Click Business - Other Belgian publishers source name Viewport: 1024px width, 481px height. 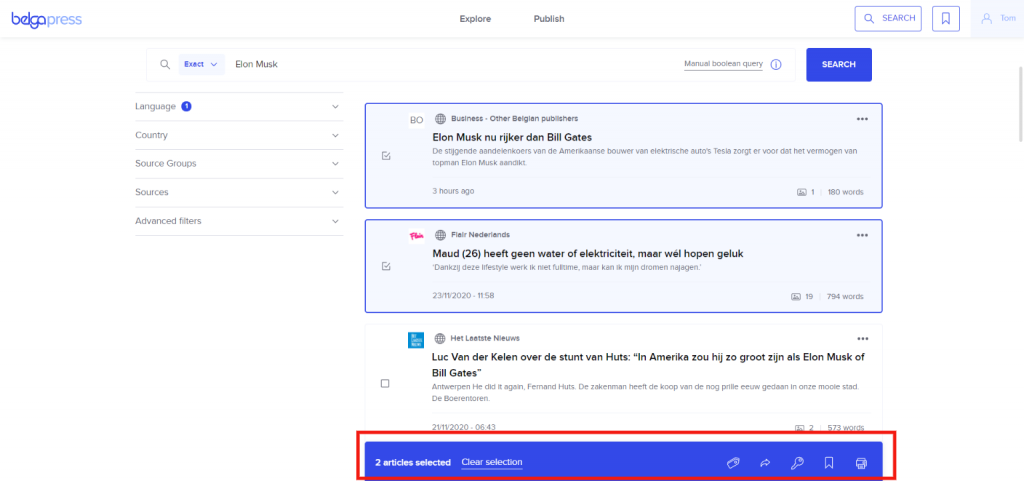pyautogui.click(x=515, y=119)
